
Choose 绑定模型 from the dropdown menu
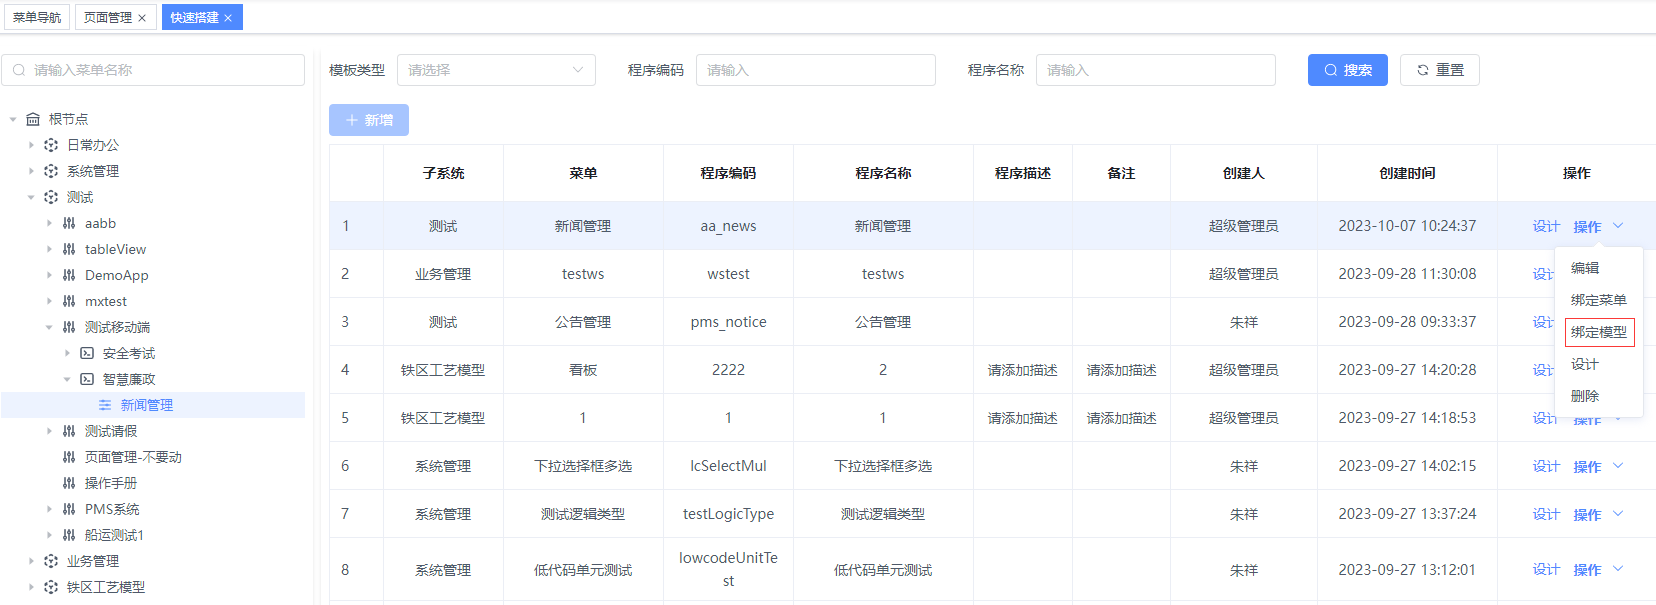coord(1598,332)
